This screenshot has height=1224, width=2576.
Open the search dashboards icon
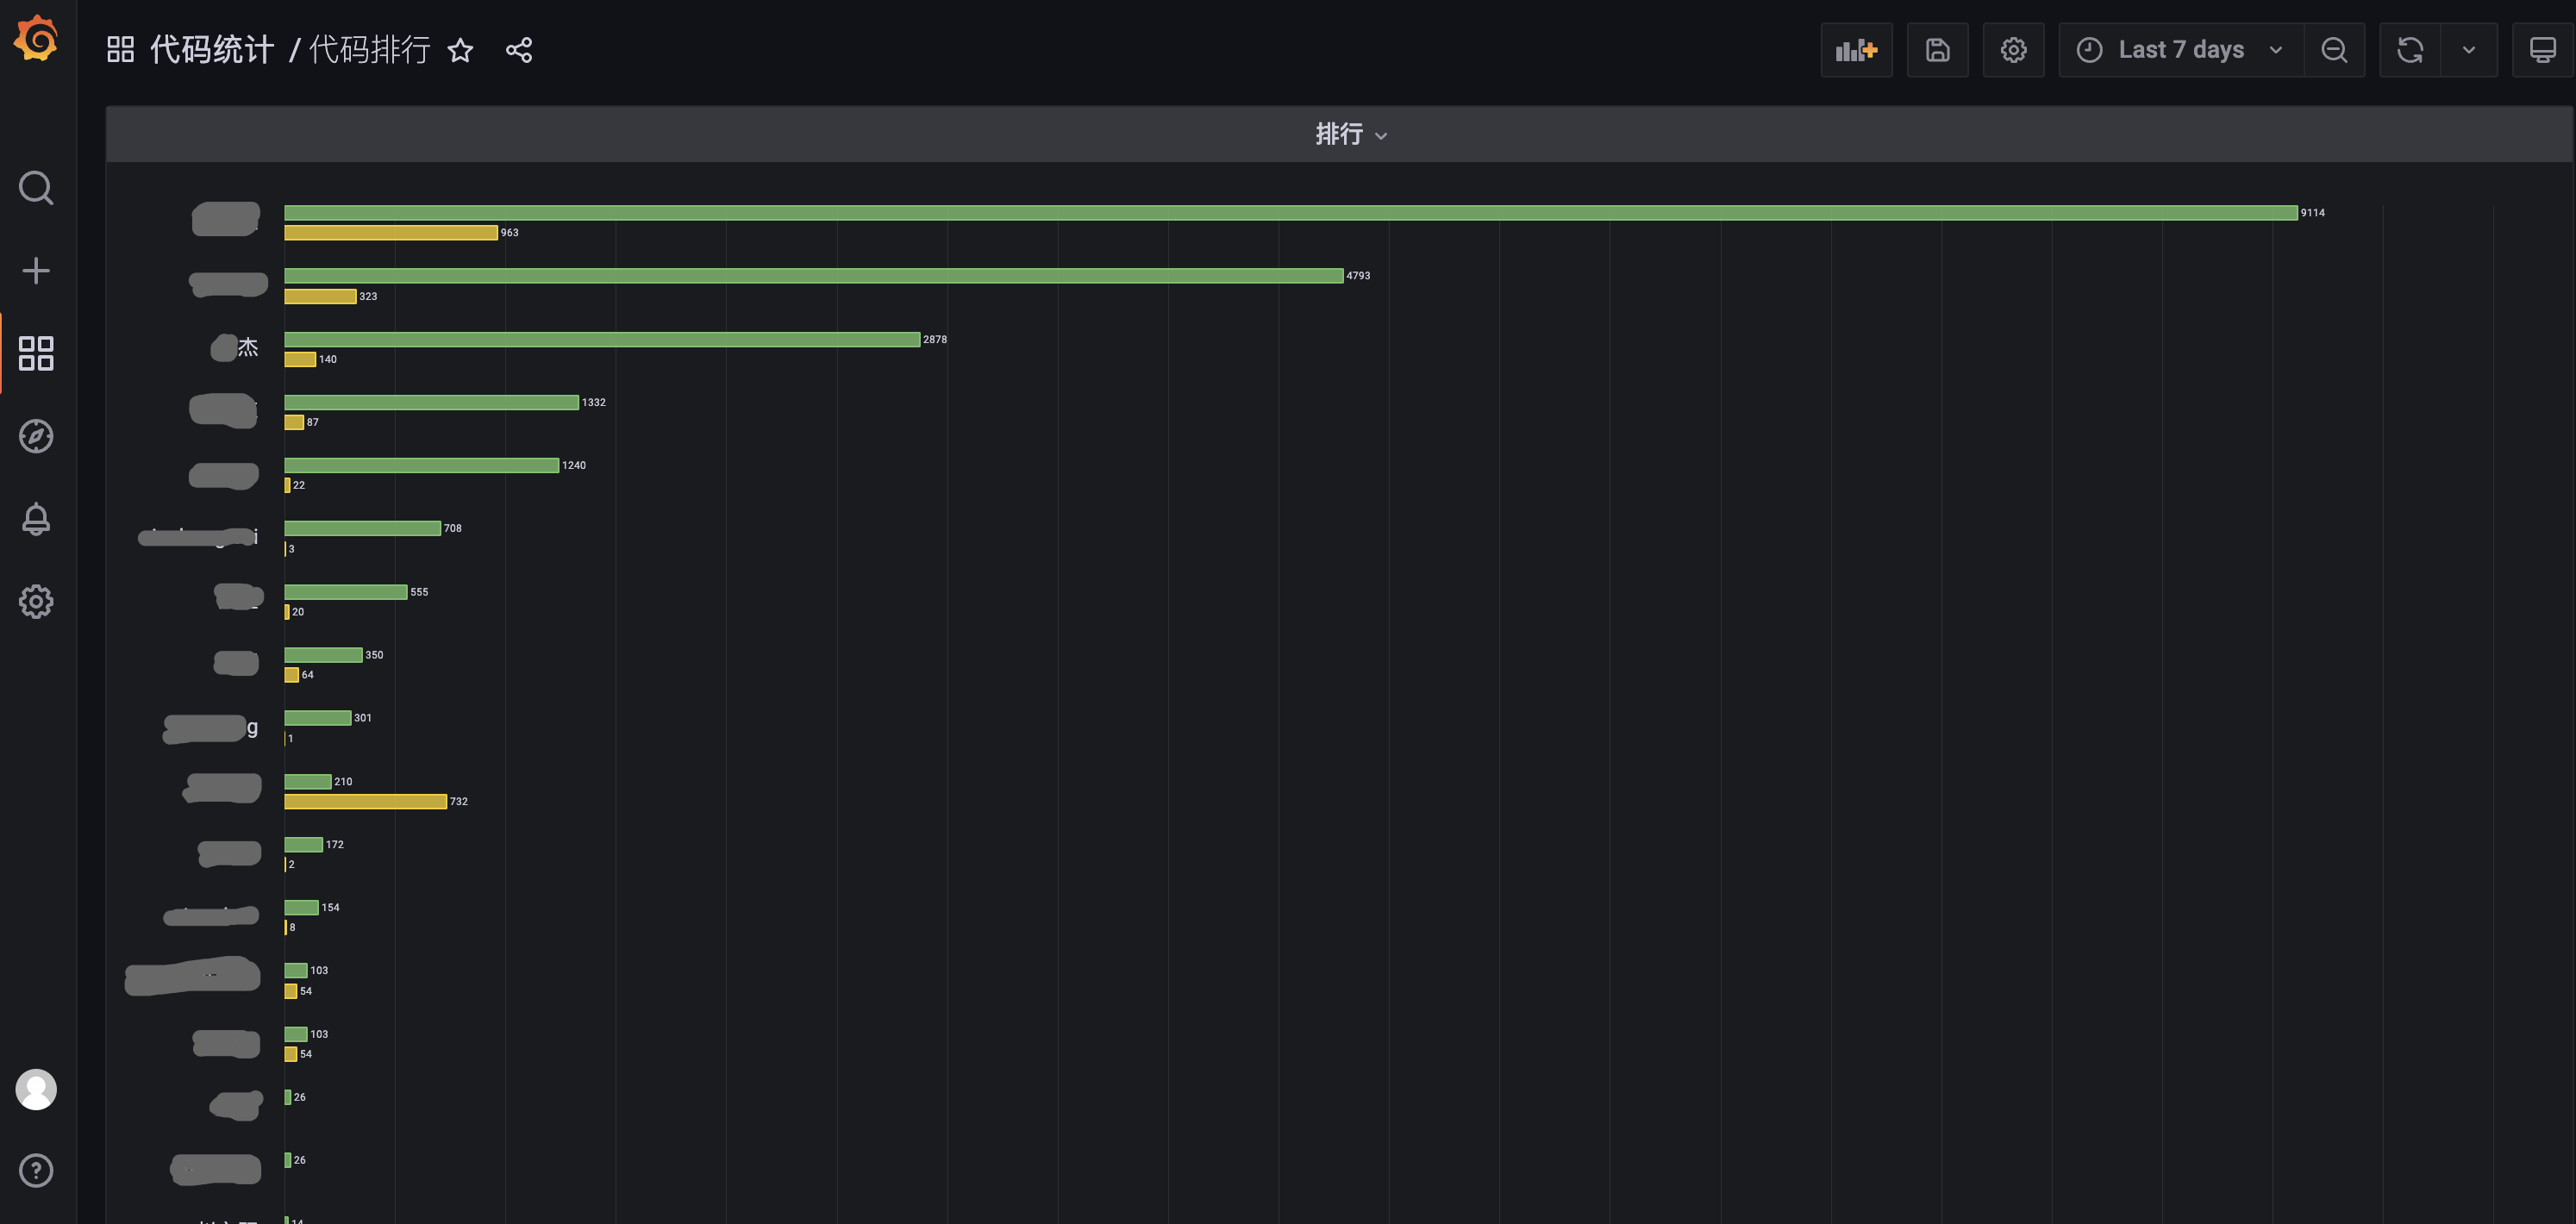[36, 188]
